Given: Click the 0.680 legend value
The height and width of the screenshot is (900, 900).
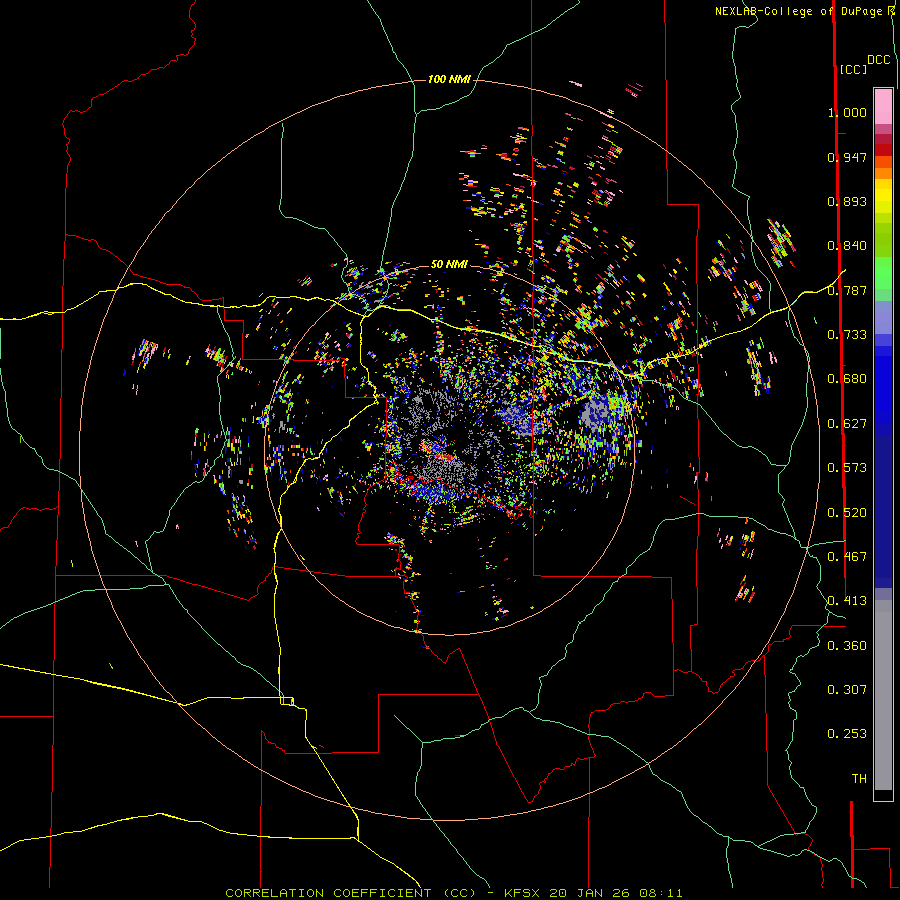Looking at the screenshot, I should (x=847, y=379).
